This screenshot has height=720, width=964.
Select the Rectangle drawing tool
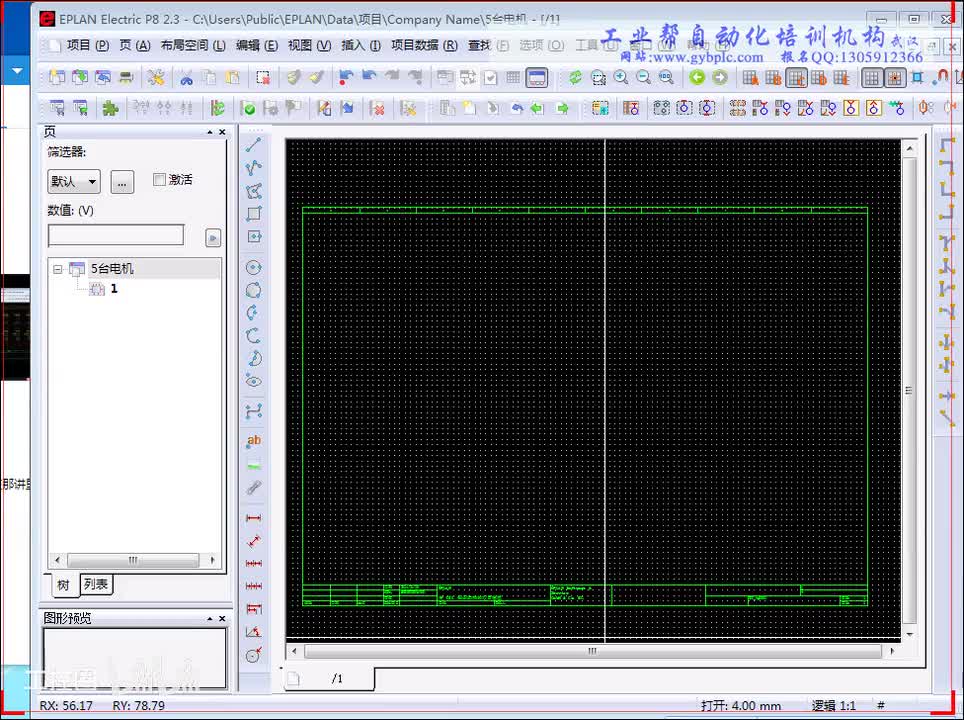pyautogui.click(x=253, y=214)
